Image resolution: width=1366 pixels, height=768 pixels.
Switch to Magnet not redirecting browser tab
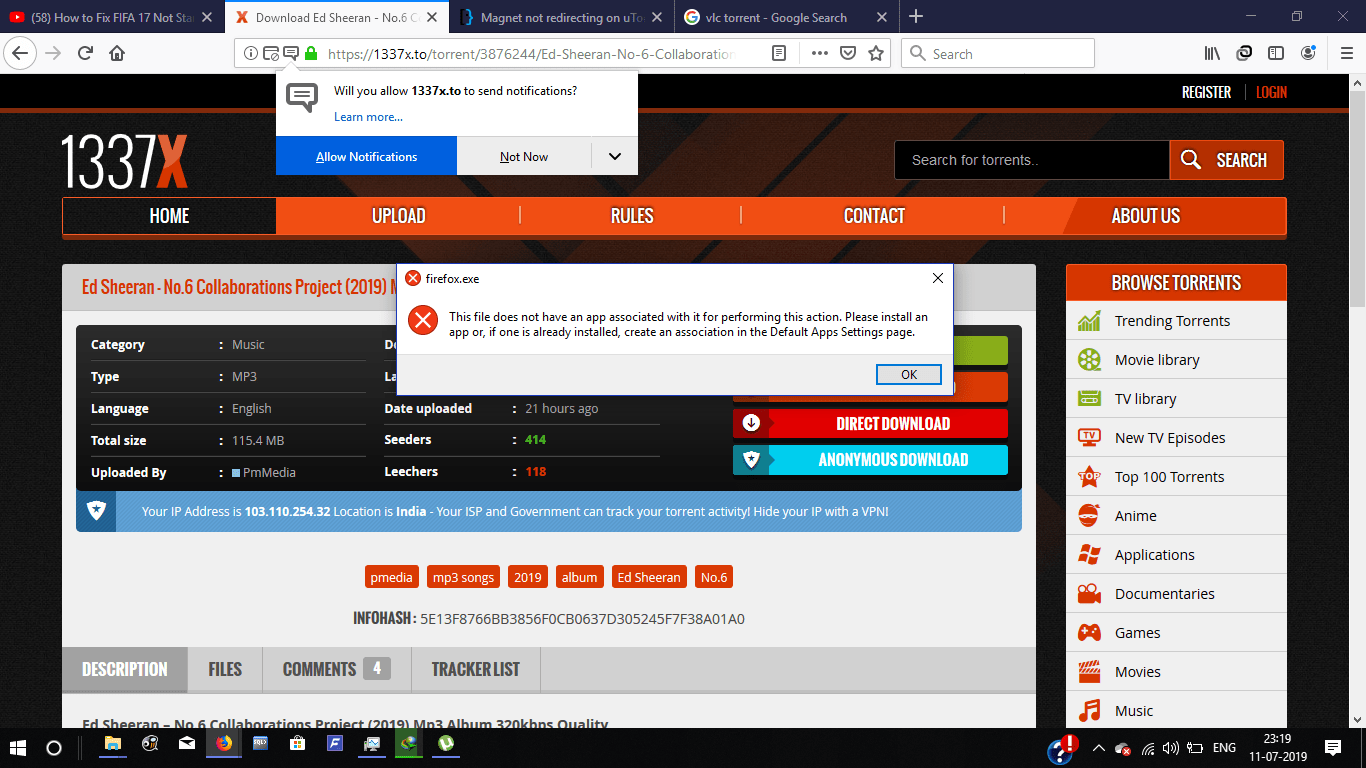[x=563, y=17]
